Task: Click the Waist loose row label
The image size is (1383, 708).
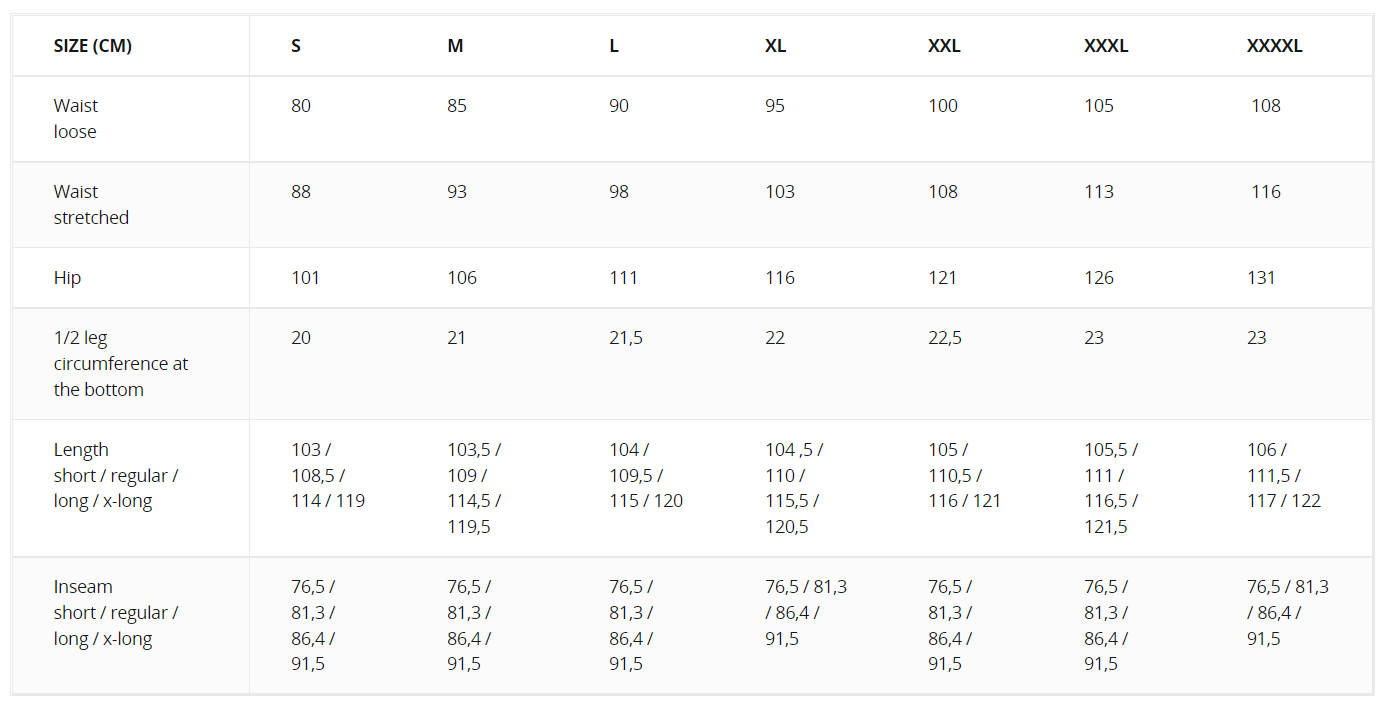Action: 76,119
